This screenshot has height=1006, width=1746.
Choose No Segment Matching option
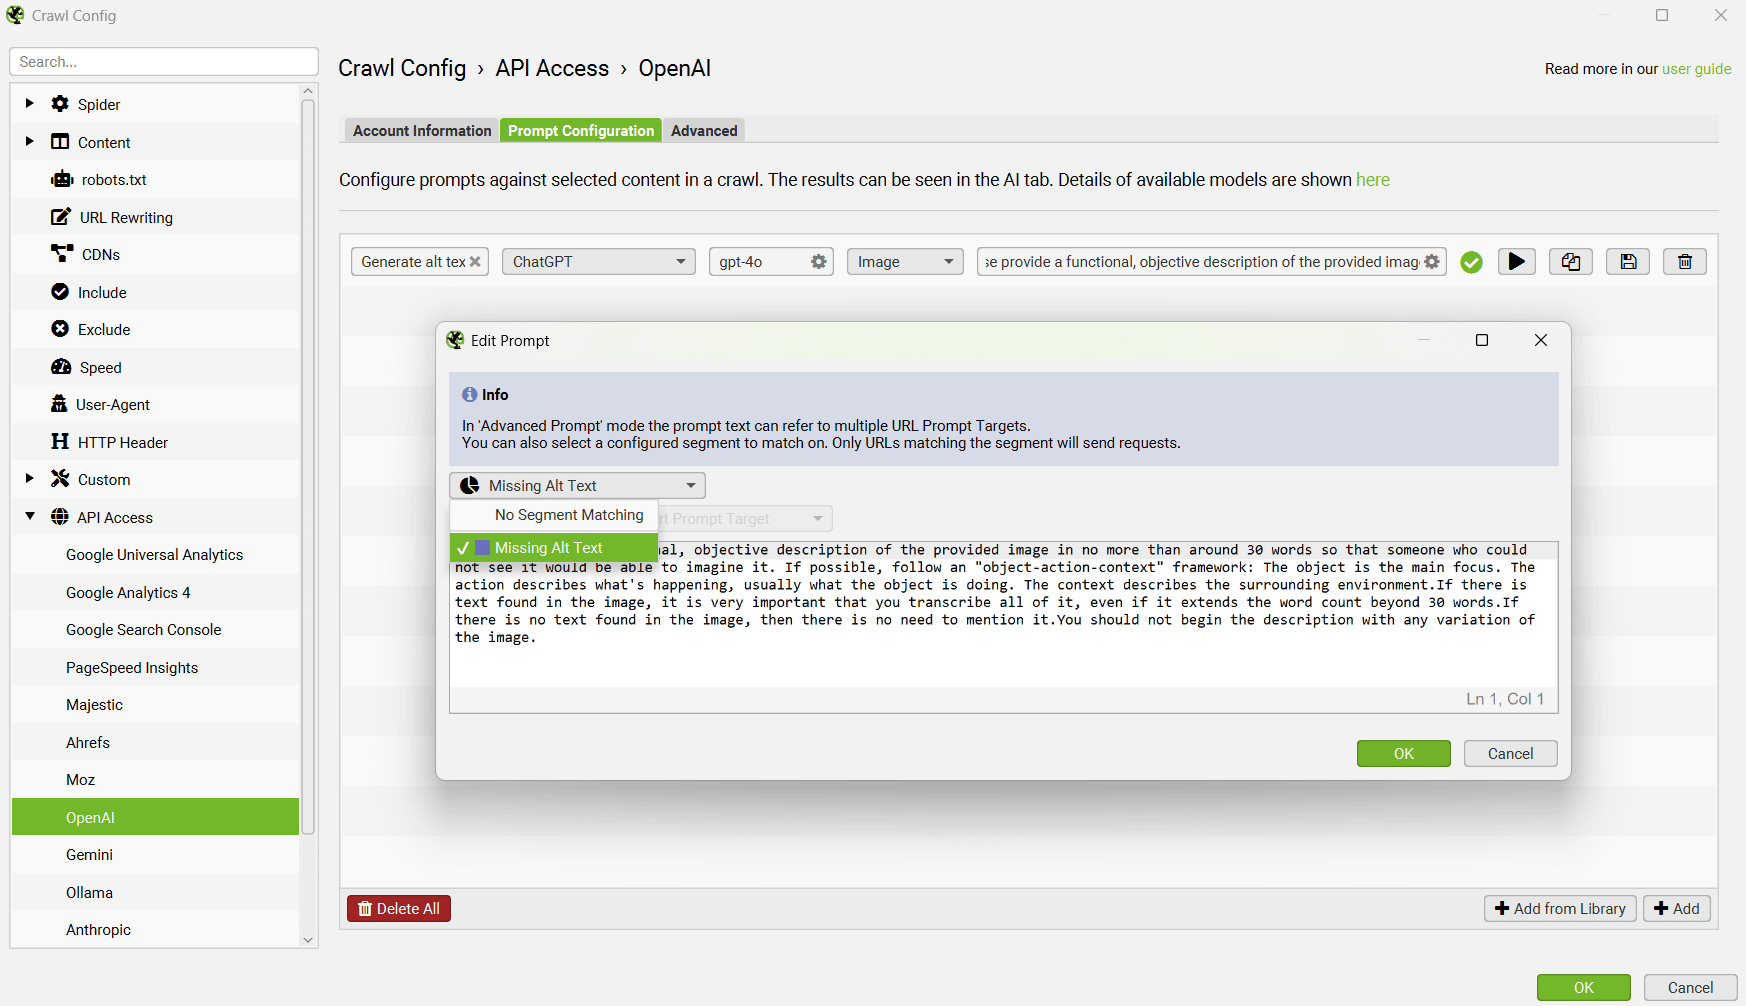tap(568, 515)
